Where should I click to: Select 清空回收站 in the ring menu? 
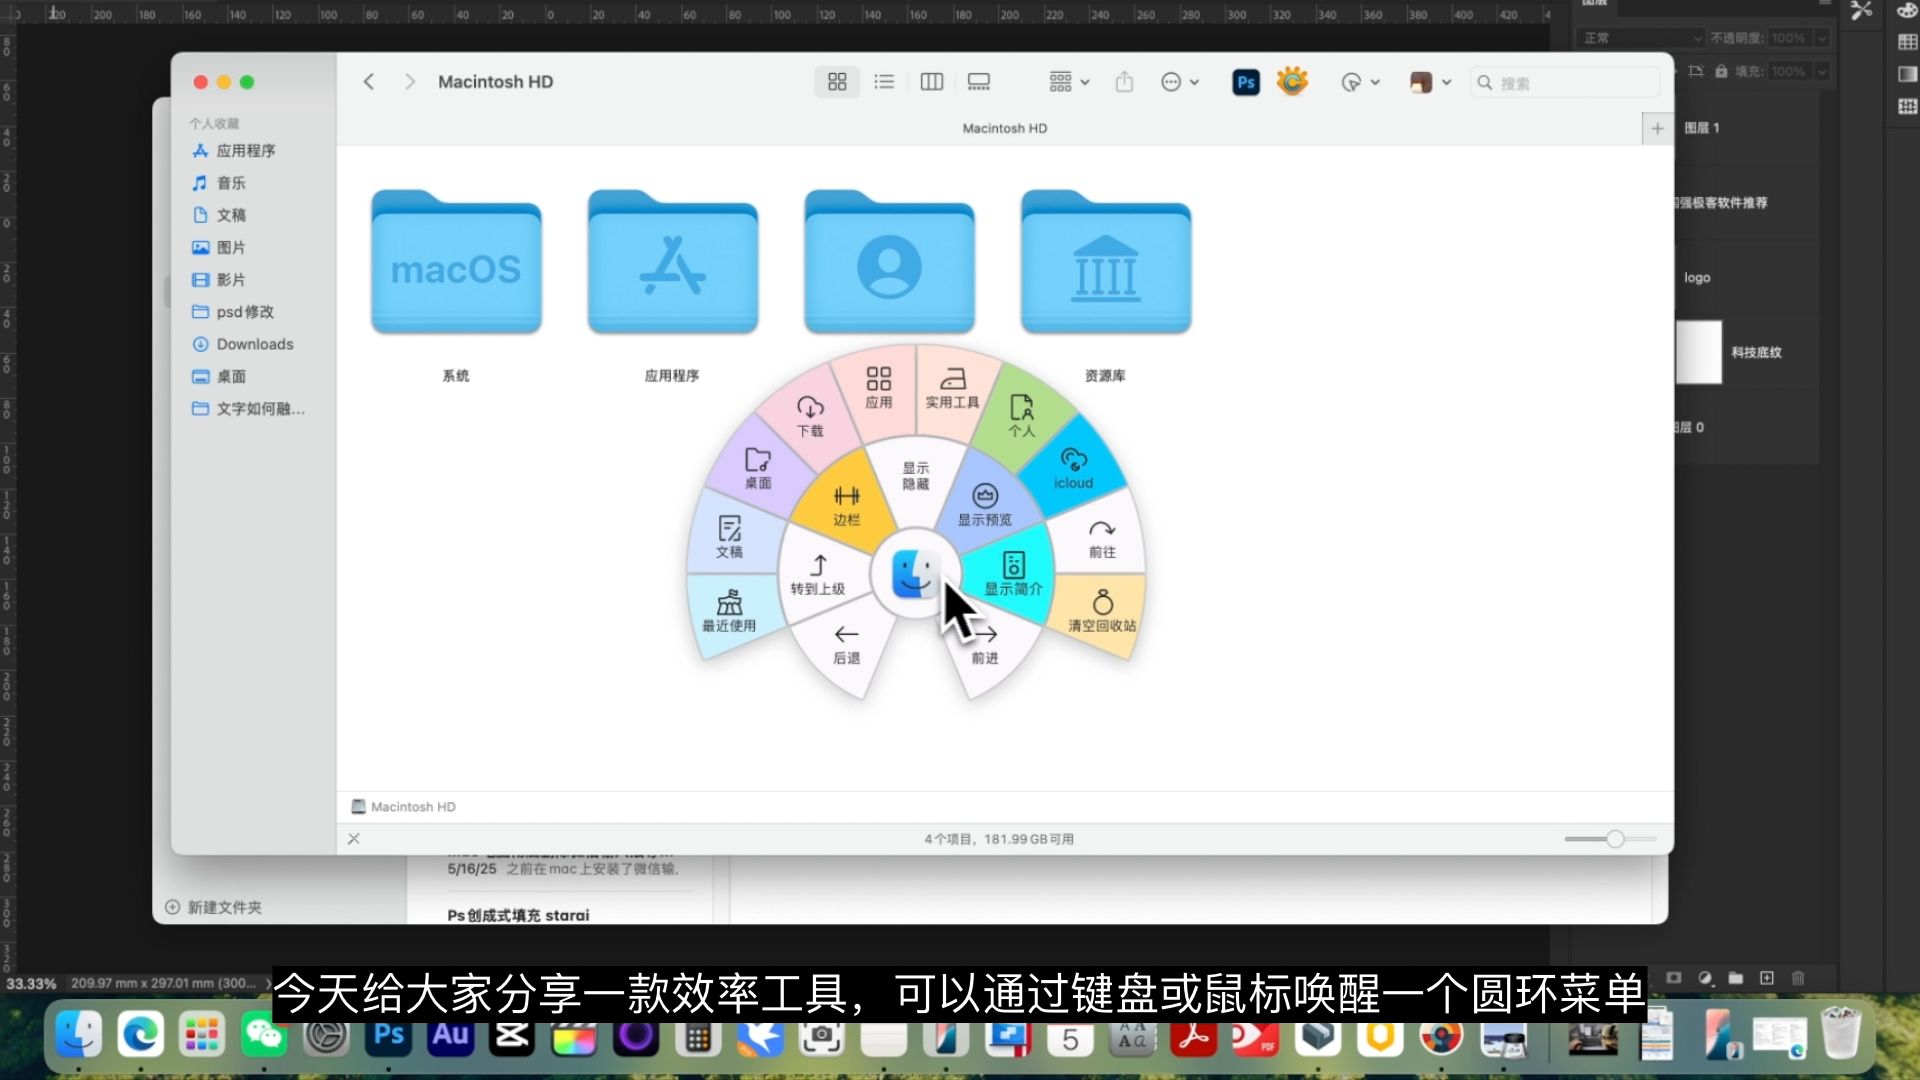(x=1102, y=610)
